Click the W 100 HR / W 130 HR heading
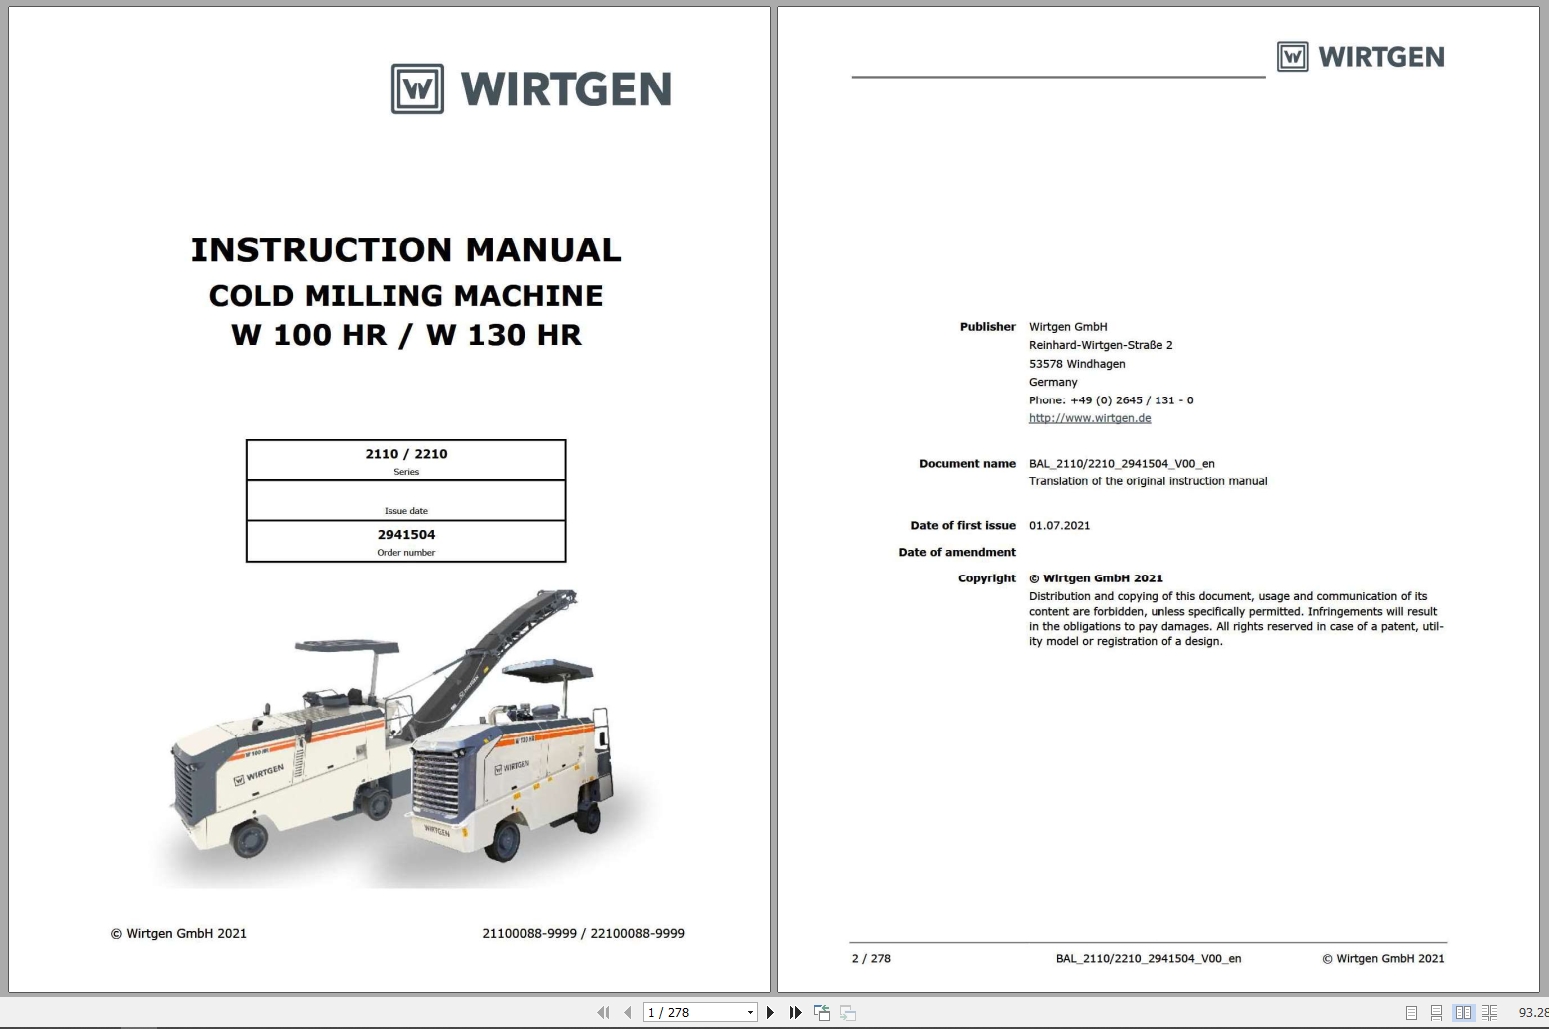The width and height of the screenshot is (1549, 1029). click(x=406, y=335)
